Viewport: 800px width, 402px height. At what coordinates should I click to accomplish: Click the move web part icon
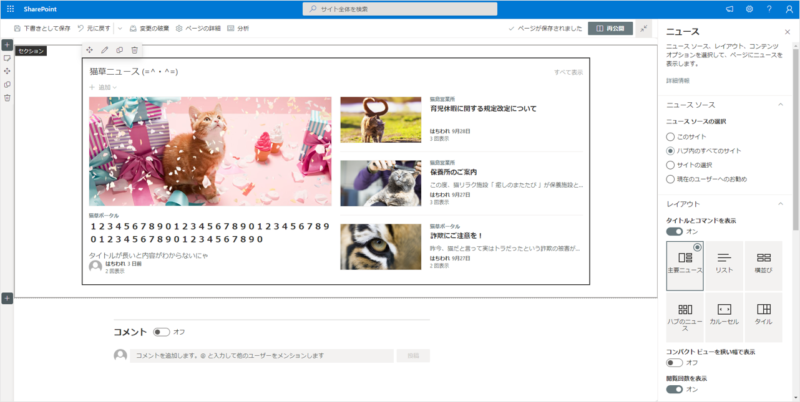(x=89, y=50)
